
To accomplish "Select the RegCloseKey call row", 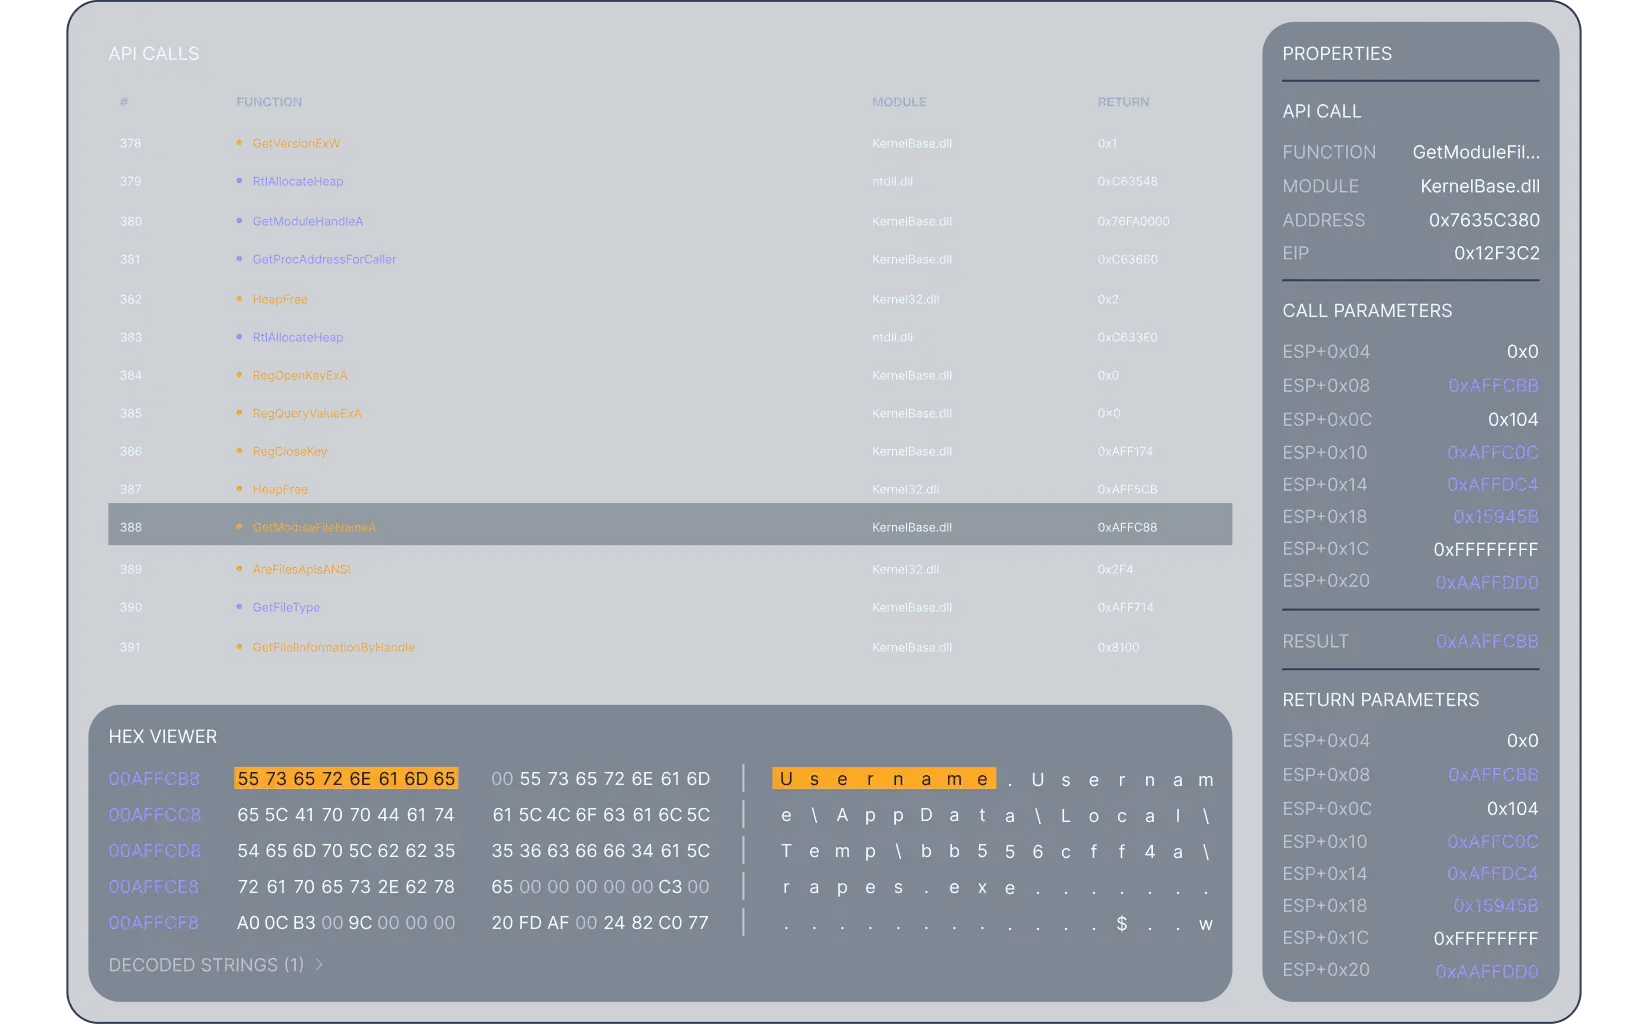I will coord(670,451).
